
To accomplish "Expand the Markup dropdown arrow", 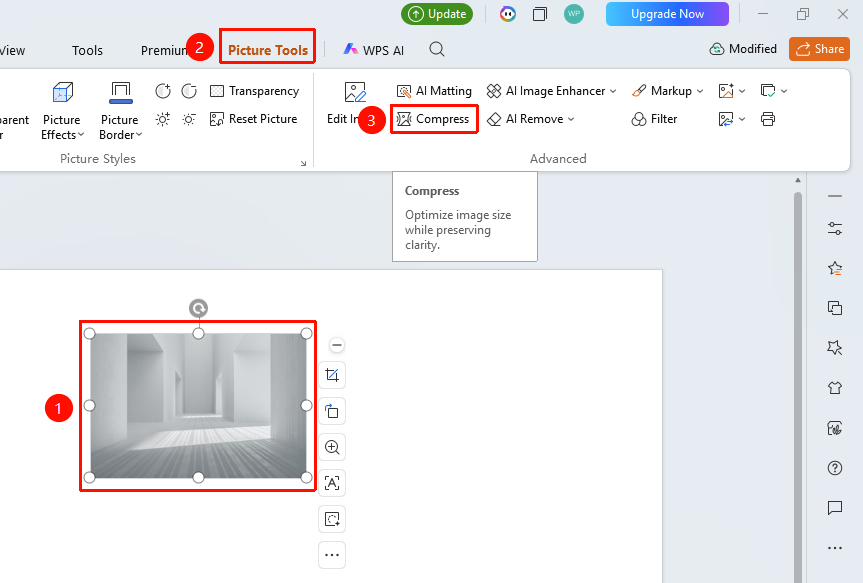I will (x=700, y=91).
